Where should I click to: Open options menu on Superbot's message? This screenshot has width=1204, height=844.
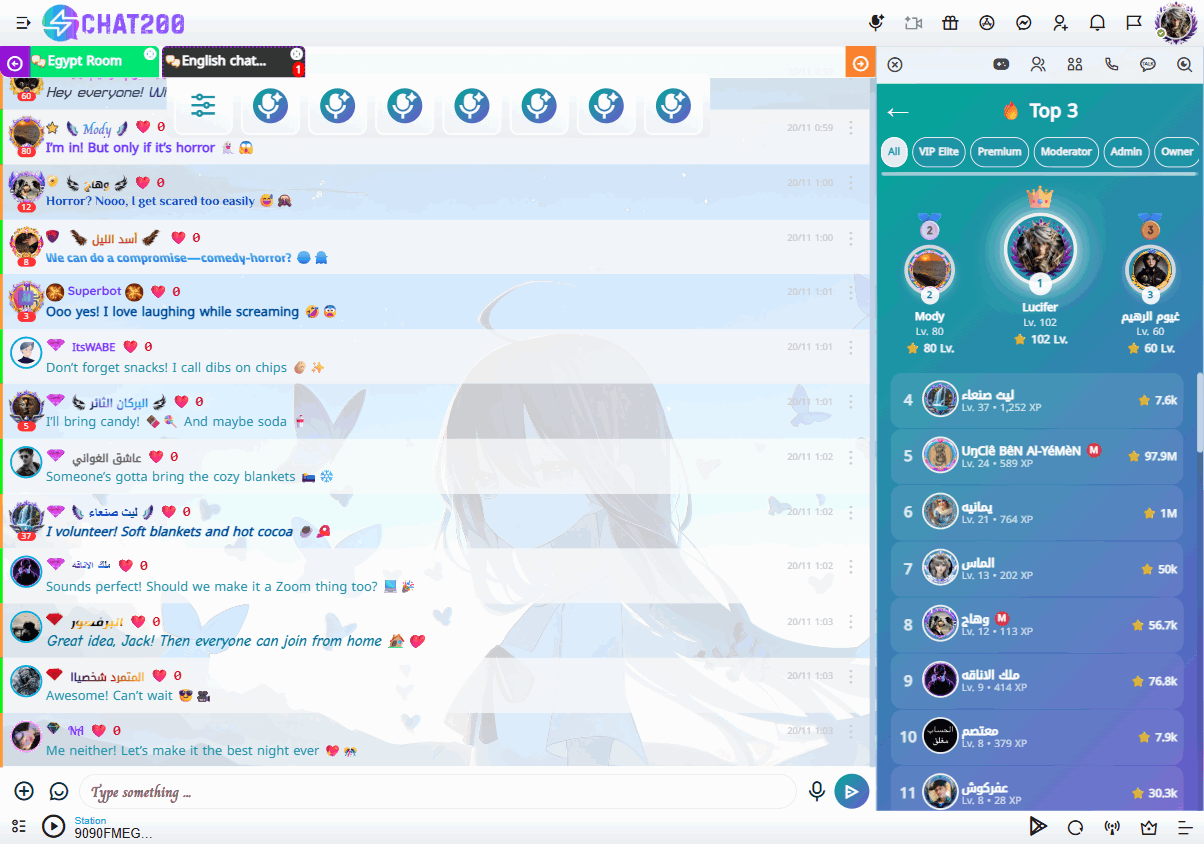click(851, 293)
